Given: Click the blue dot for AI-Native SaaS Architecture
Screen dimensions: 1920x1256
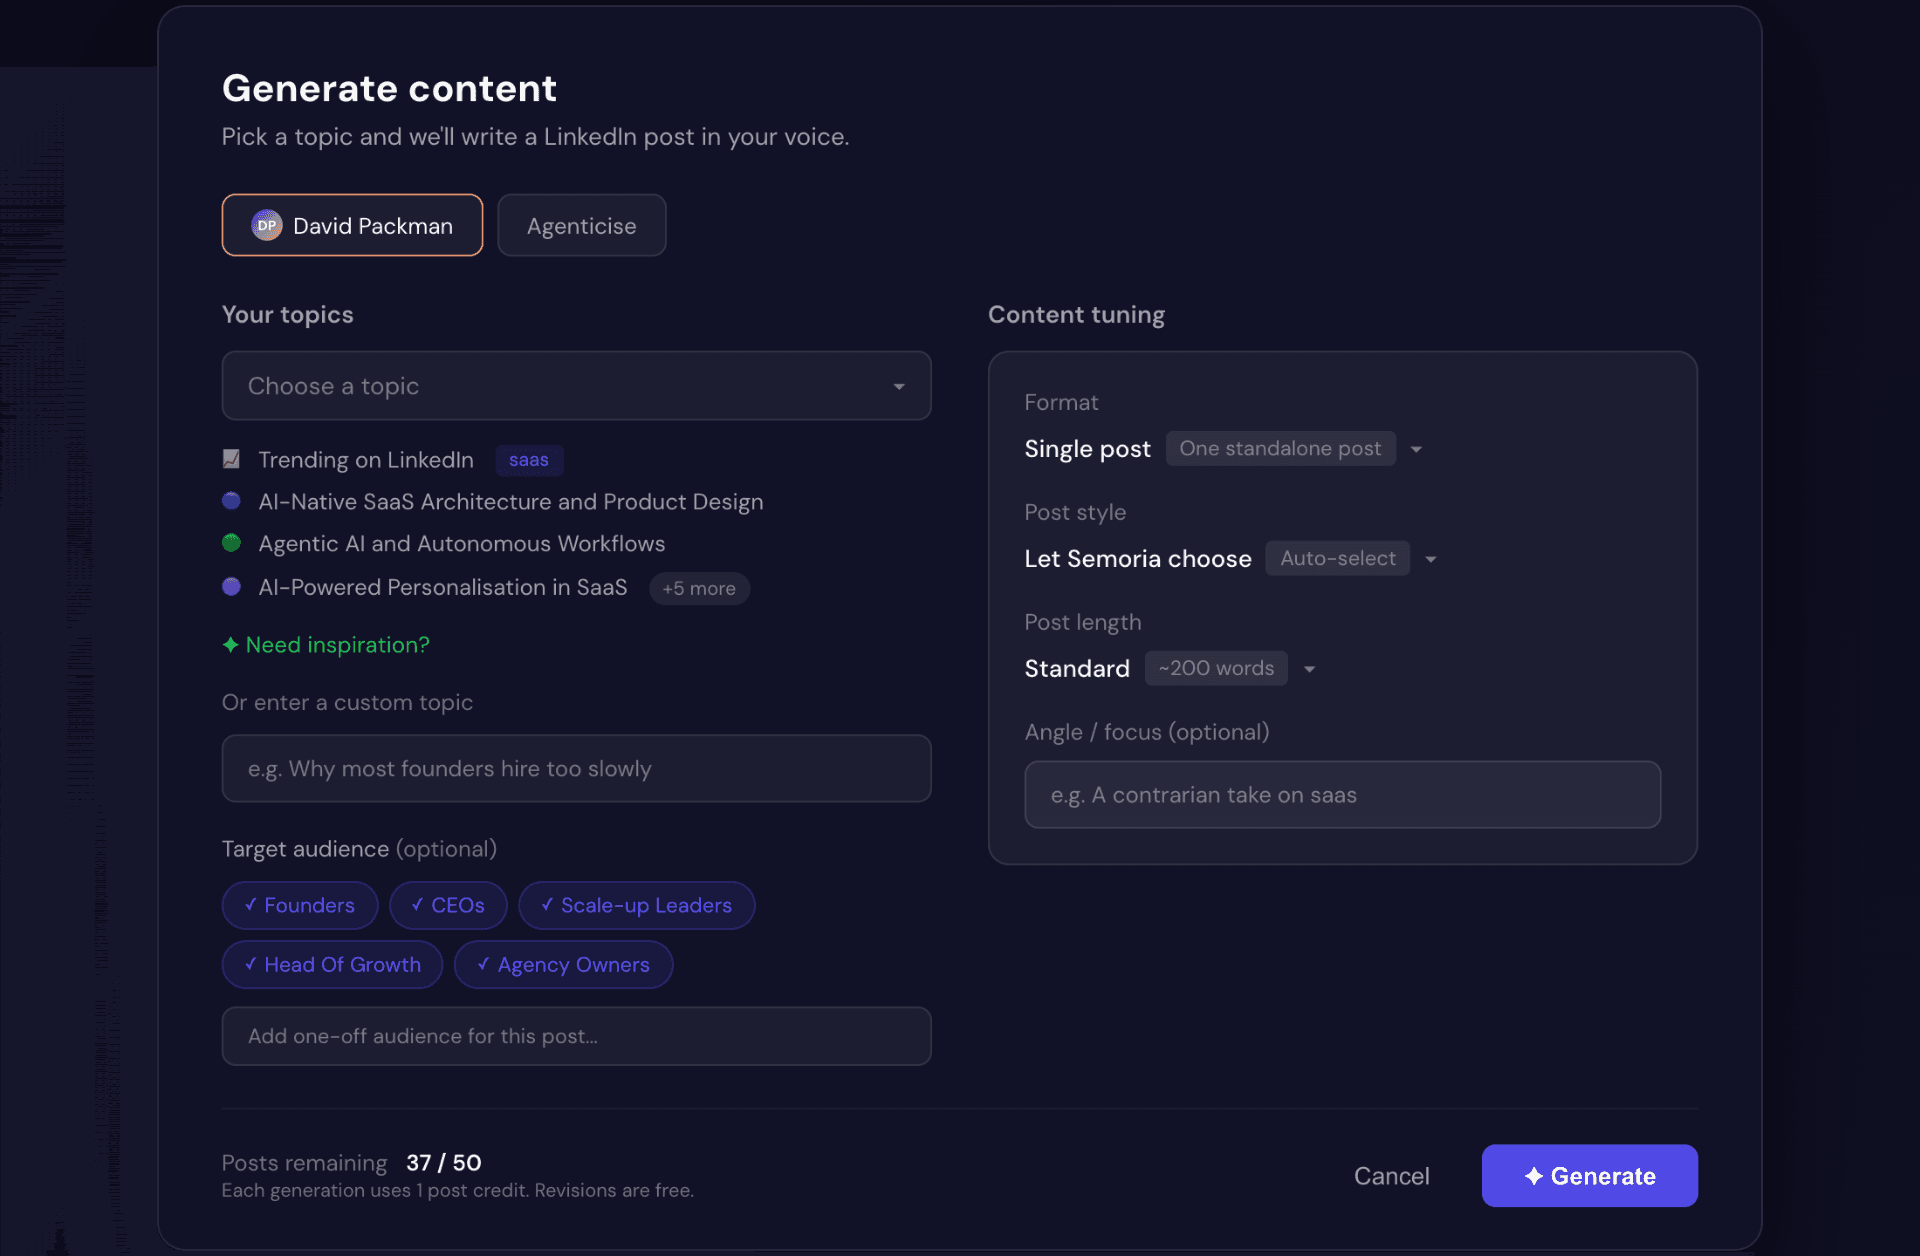Looking at the screenshot, I should pos(231,501).
